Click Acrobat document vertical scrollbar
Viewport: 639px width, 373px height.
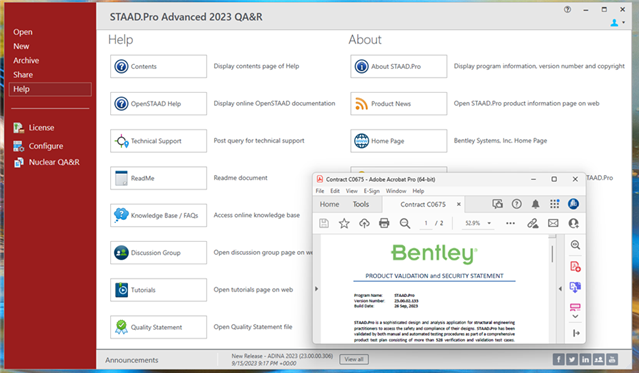click(552, 254)
